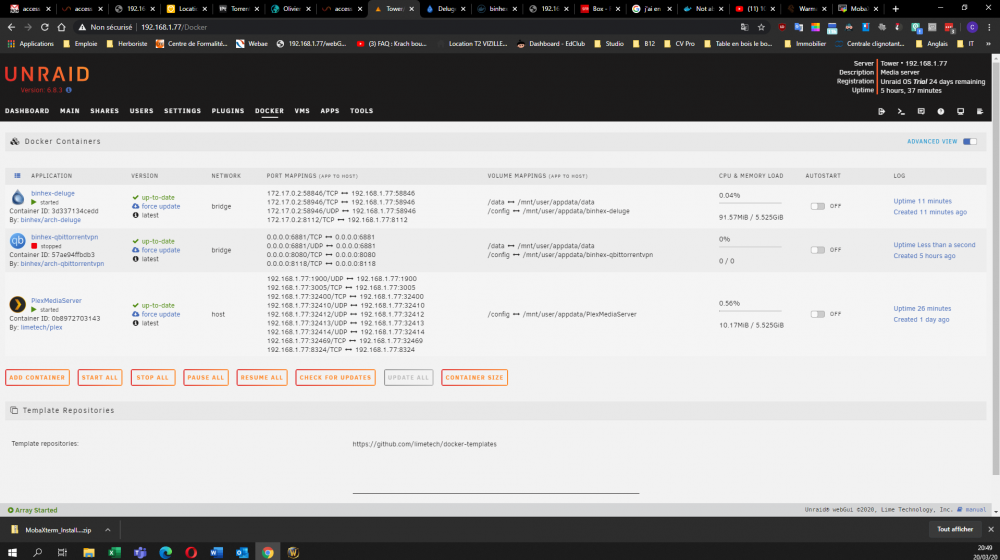This screenshot has width=1000, height=560.
Task: Expand the MobaXterm download options chevron
Action: 108,530
